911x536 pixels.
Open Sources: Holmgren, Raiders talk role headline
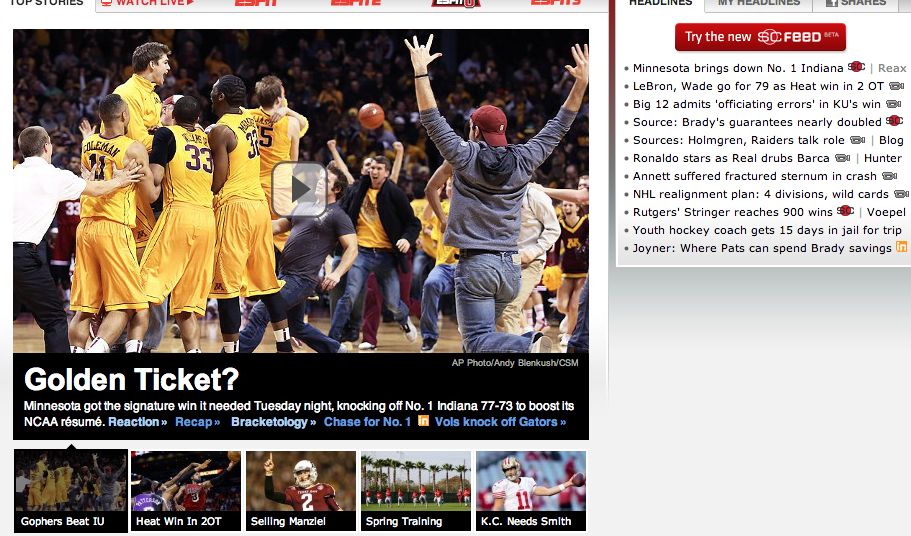[x=738, y=140]
